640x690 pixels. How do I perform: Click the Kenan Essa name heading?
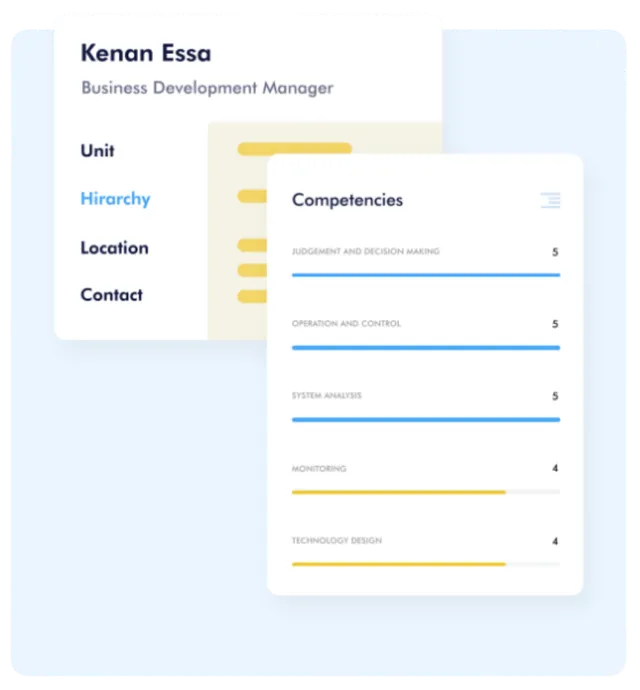[x=146, y=53]
